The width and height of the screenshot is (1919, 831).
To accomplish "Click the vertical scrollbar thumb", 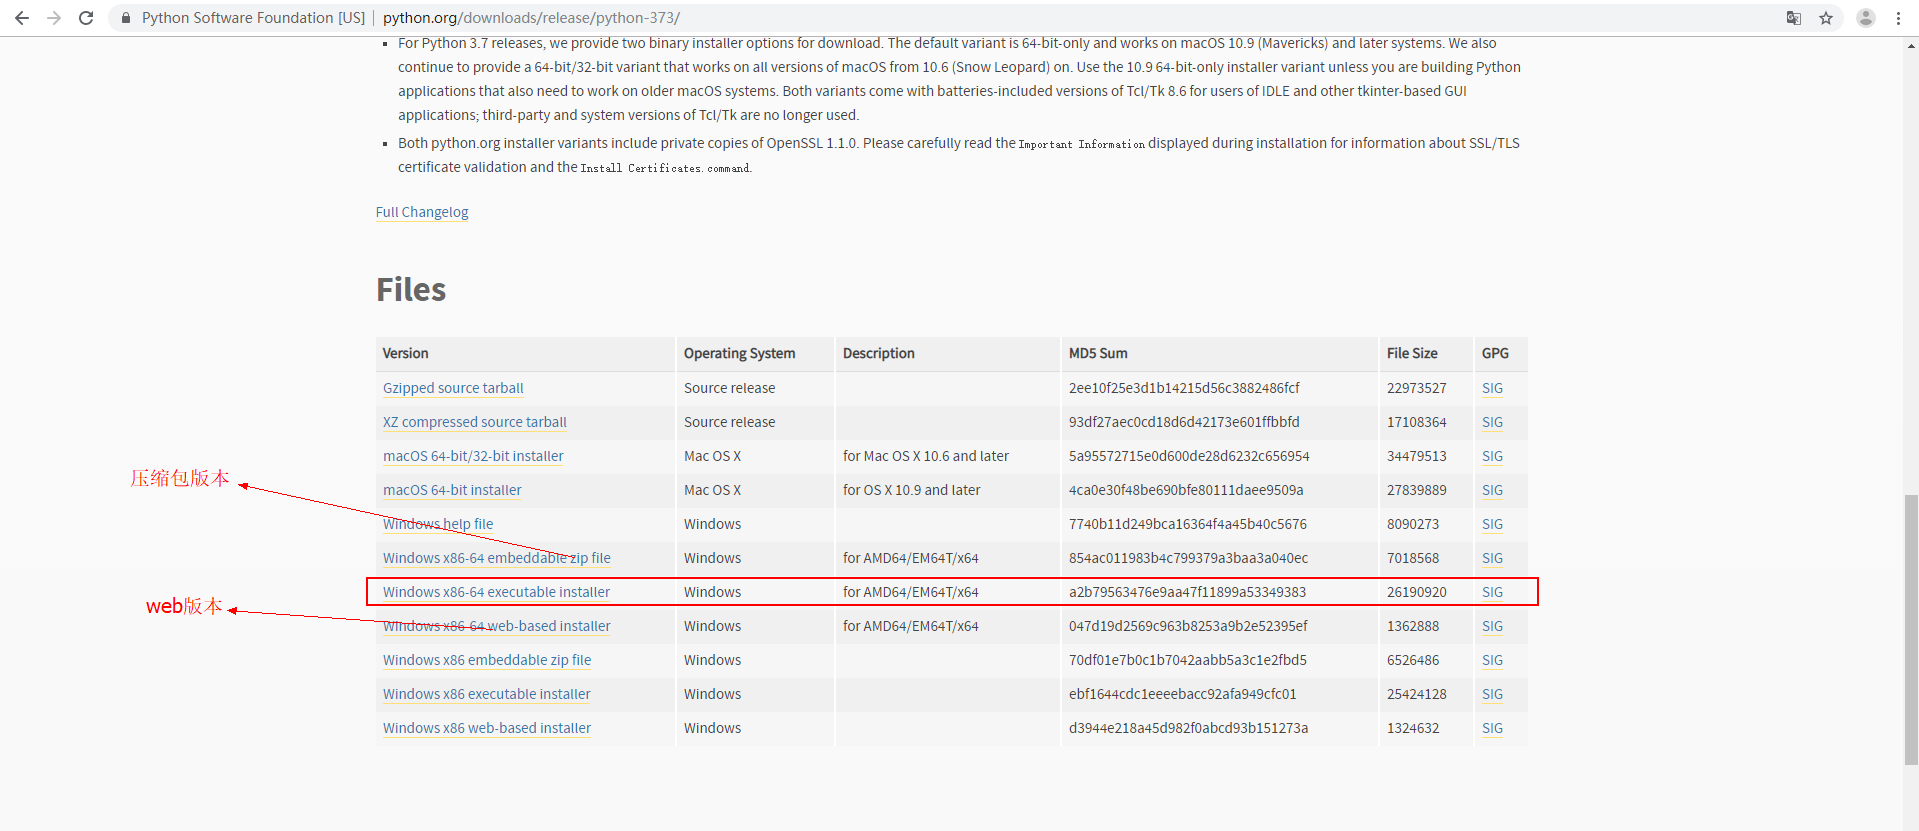I will pos(1911,630).
